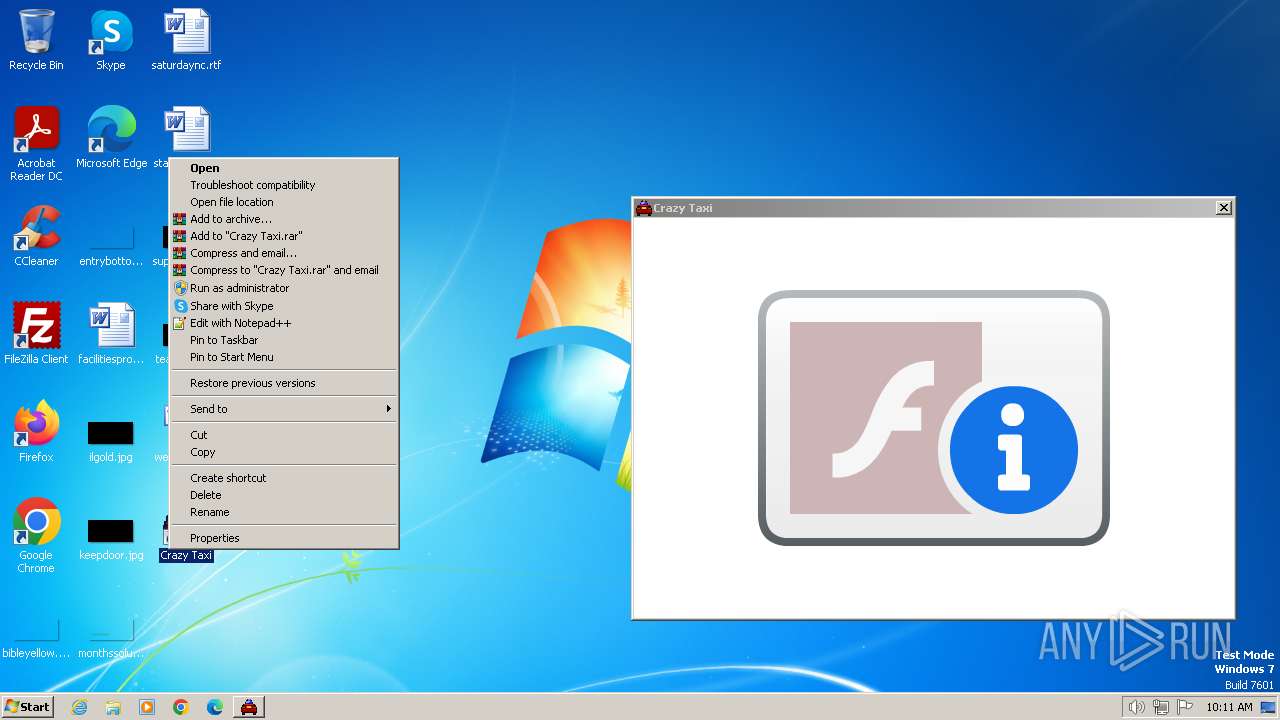Viewport: 1280px width, 720px height.
Task: Launch Microsoft Edge desktop shortcut
Action: click(x=111, y=138)
